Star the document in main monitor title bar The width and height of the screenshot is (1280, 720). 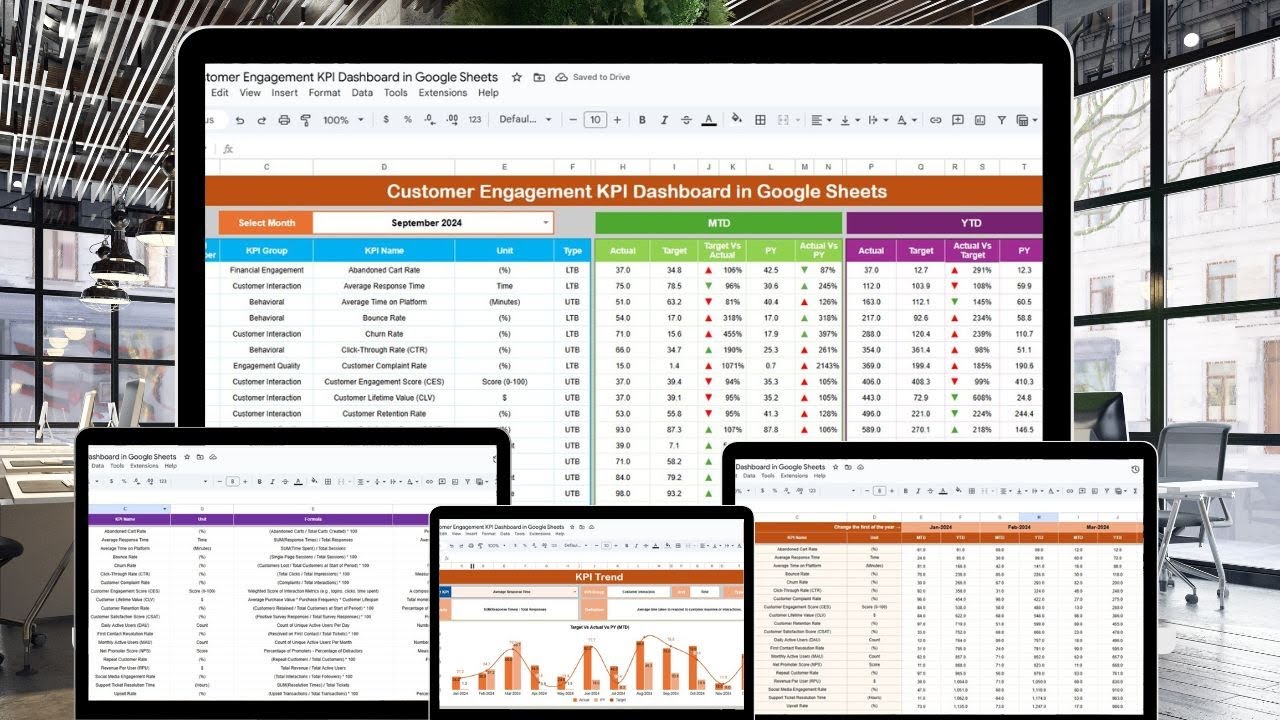coord(517,77)
